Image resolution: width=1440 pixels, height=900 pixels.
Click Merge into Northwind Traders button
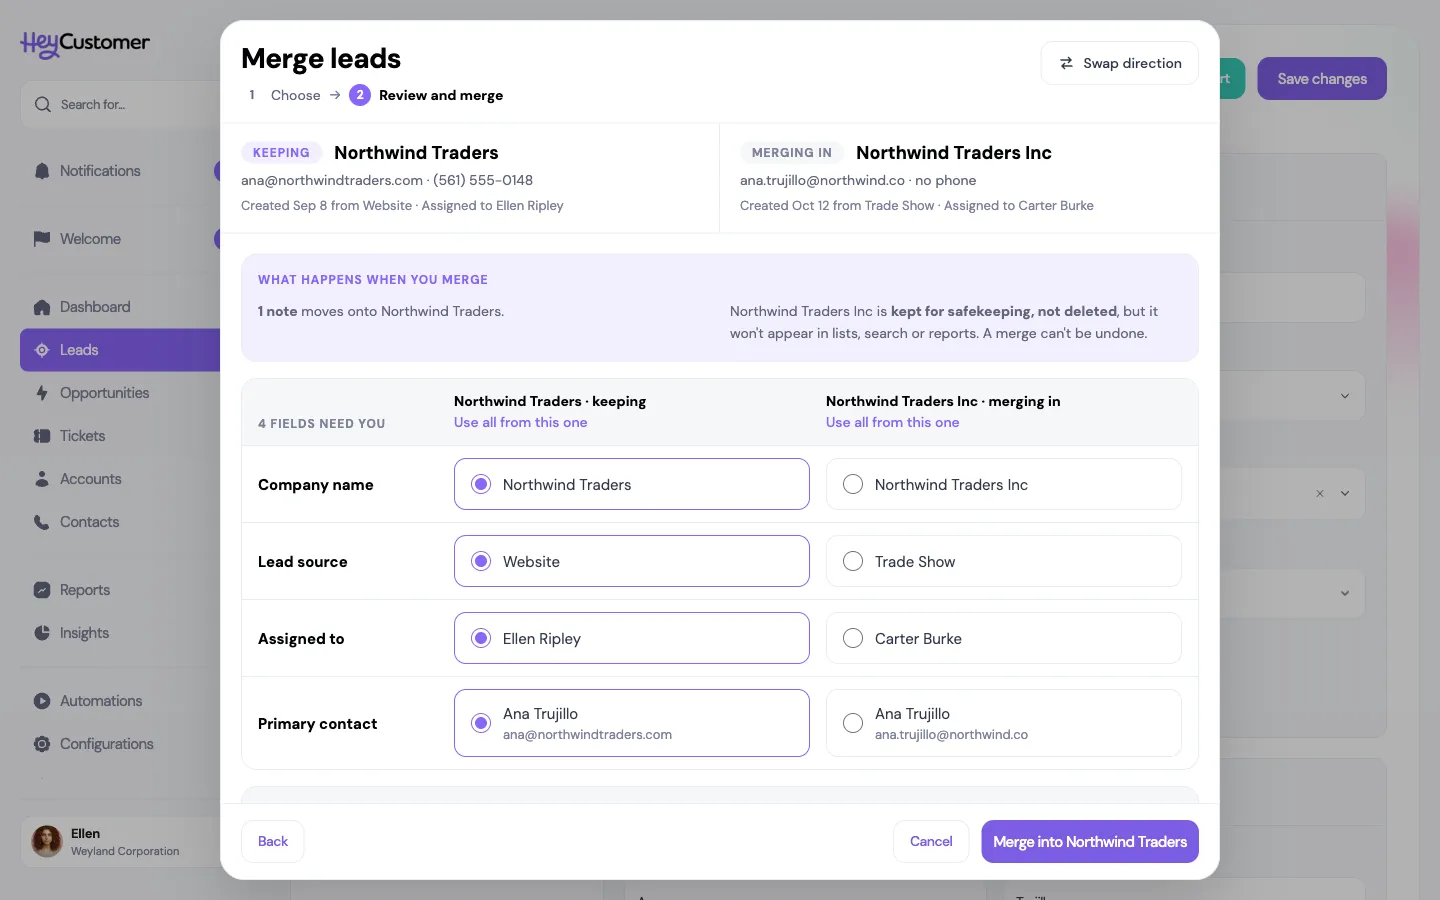click(x=1090, y=842)
